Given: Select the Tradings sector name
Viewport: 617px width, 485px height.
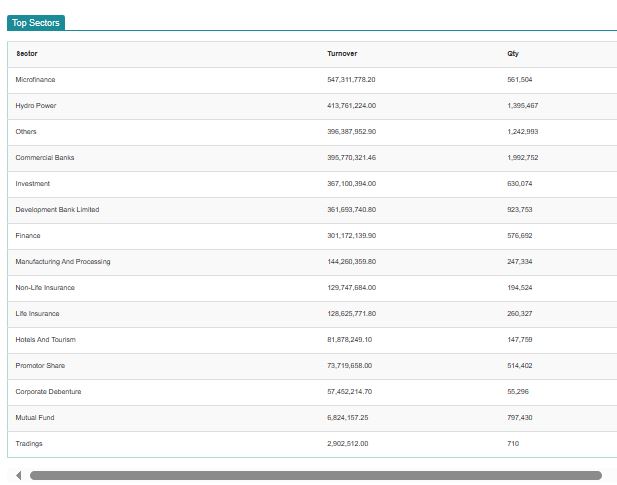Looking at the screenshot, I should tap(29, 444).
